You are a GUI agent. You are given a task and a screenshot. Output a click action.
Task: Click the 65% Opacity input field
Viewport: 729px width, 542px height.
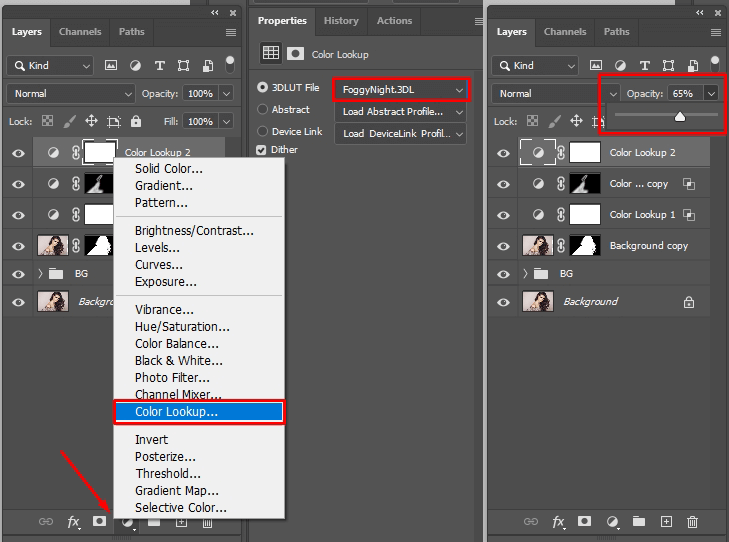683,93
